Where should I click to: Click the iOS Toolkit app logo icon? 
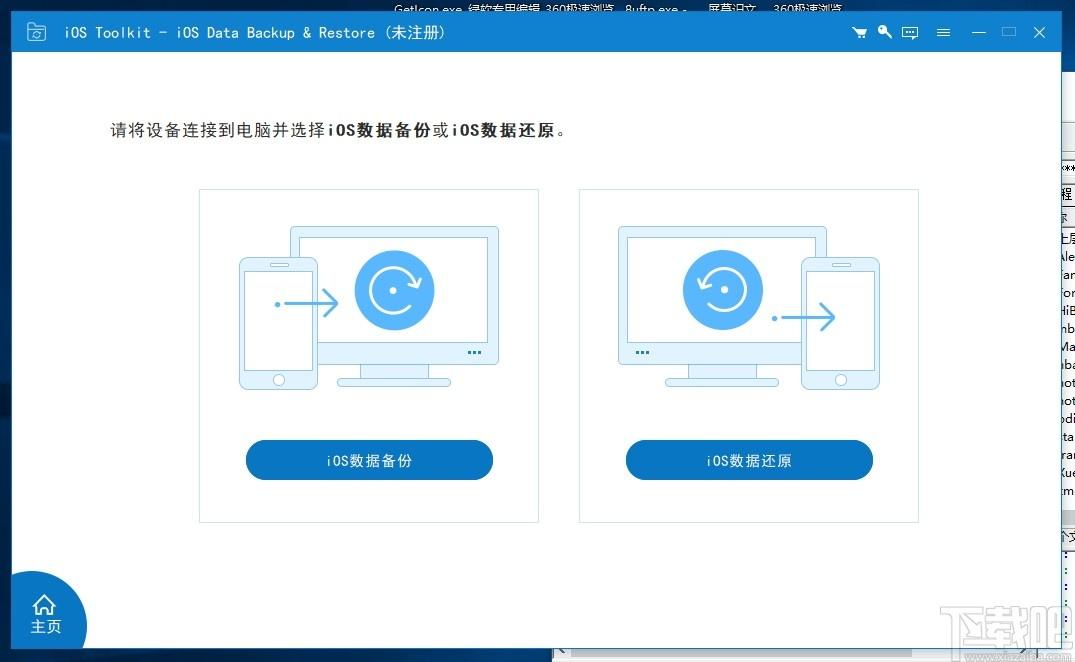[x=37, y=33]
